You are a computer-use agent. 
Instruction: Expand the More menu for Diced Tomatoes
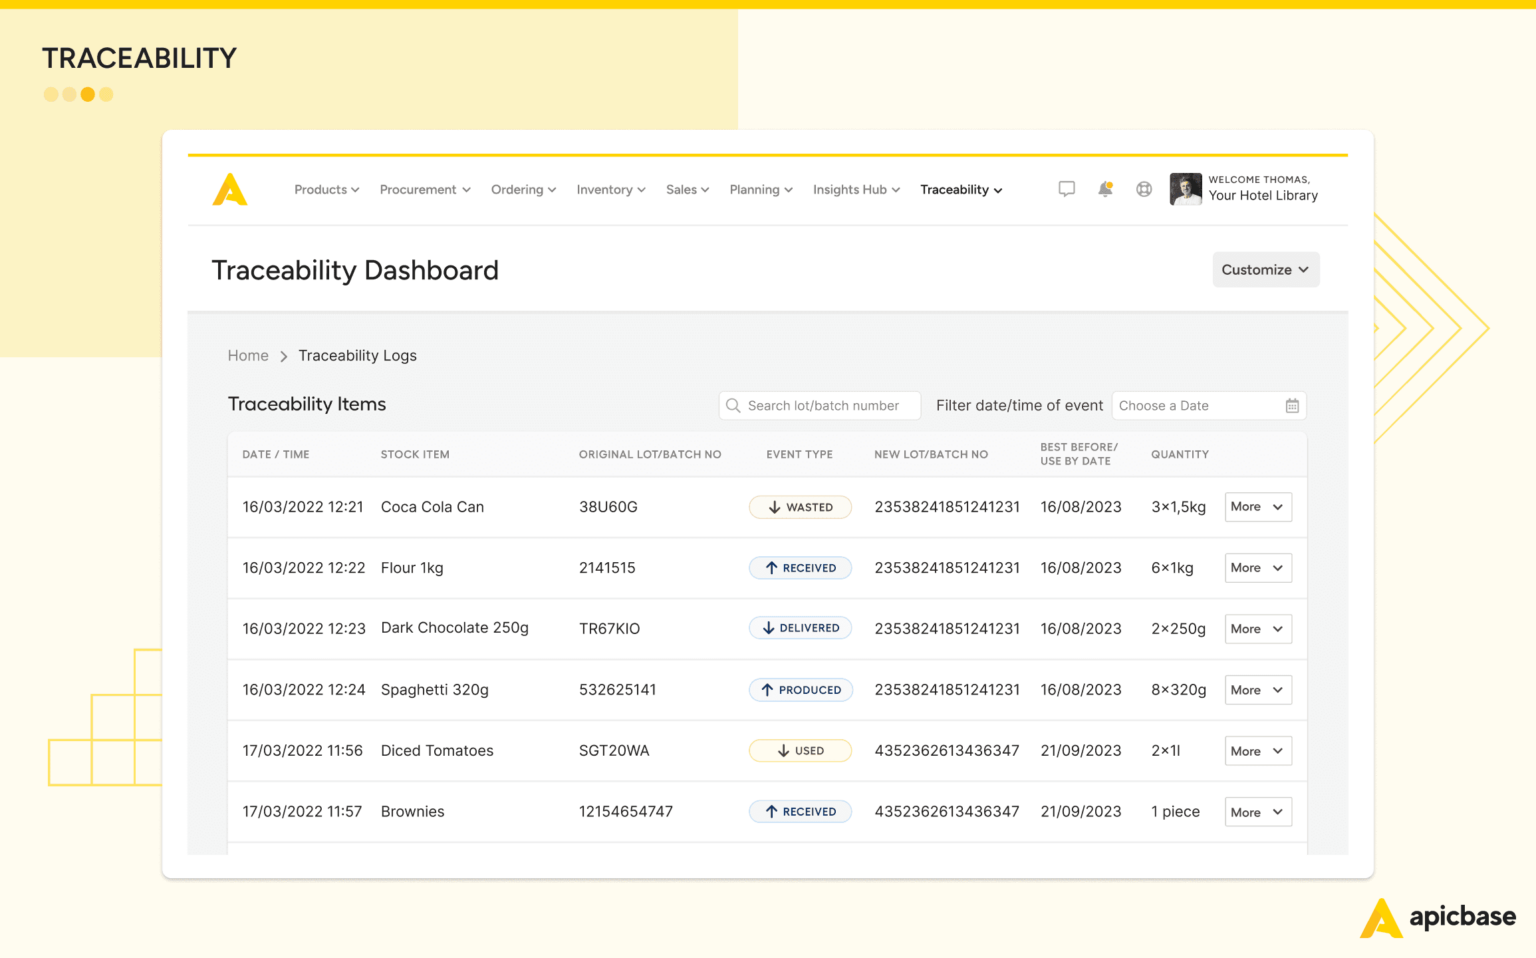(1257, 750)
